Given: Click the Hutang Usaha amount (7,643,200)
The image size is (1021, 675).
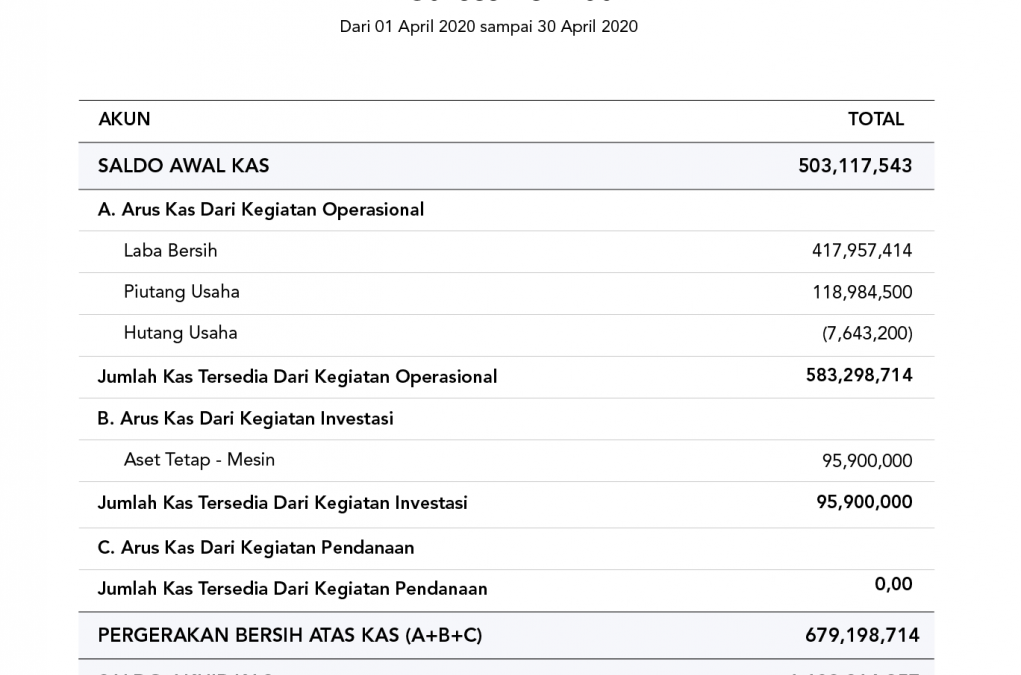Looking at the screenshot, I should pos(866,334).
